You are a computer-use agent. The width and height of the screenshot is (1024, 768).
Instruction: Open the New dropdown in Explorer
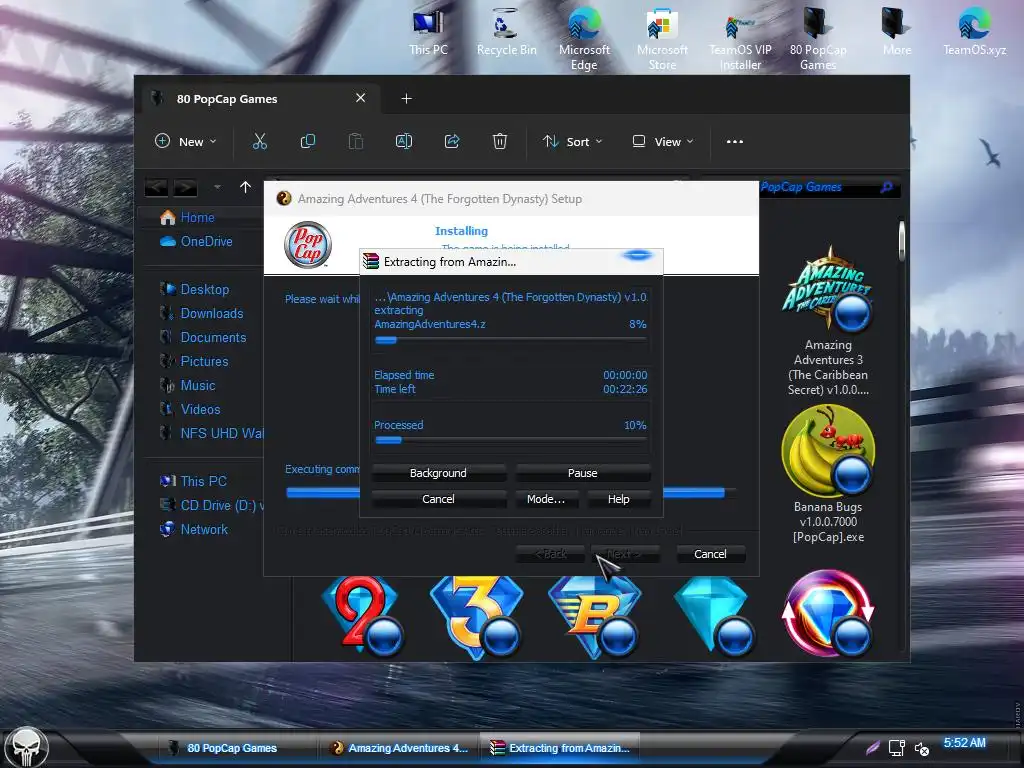185,141
